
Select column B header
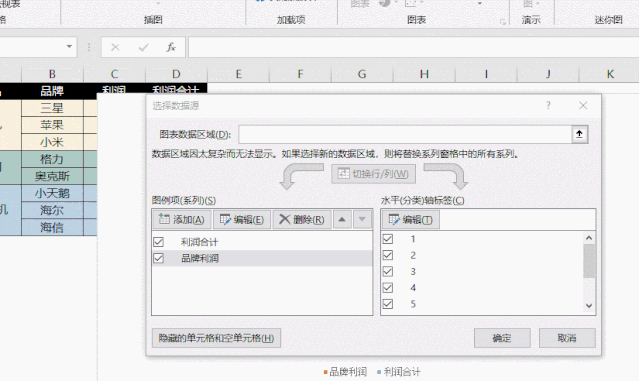pyautogui.click(x=52, y=74)
